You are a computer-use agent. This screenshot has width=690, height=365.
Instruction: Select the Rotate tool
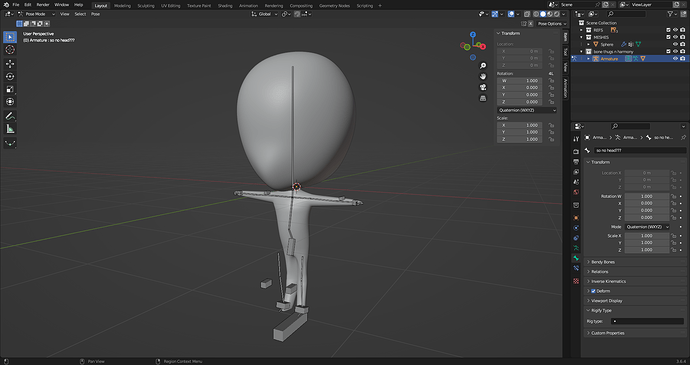10,77
